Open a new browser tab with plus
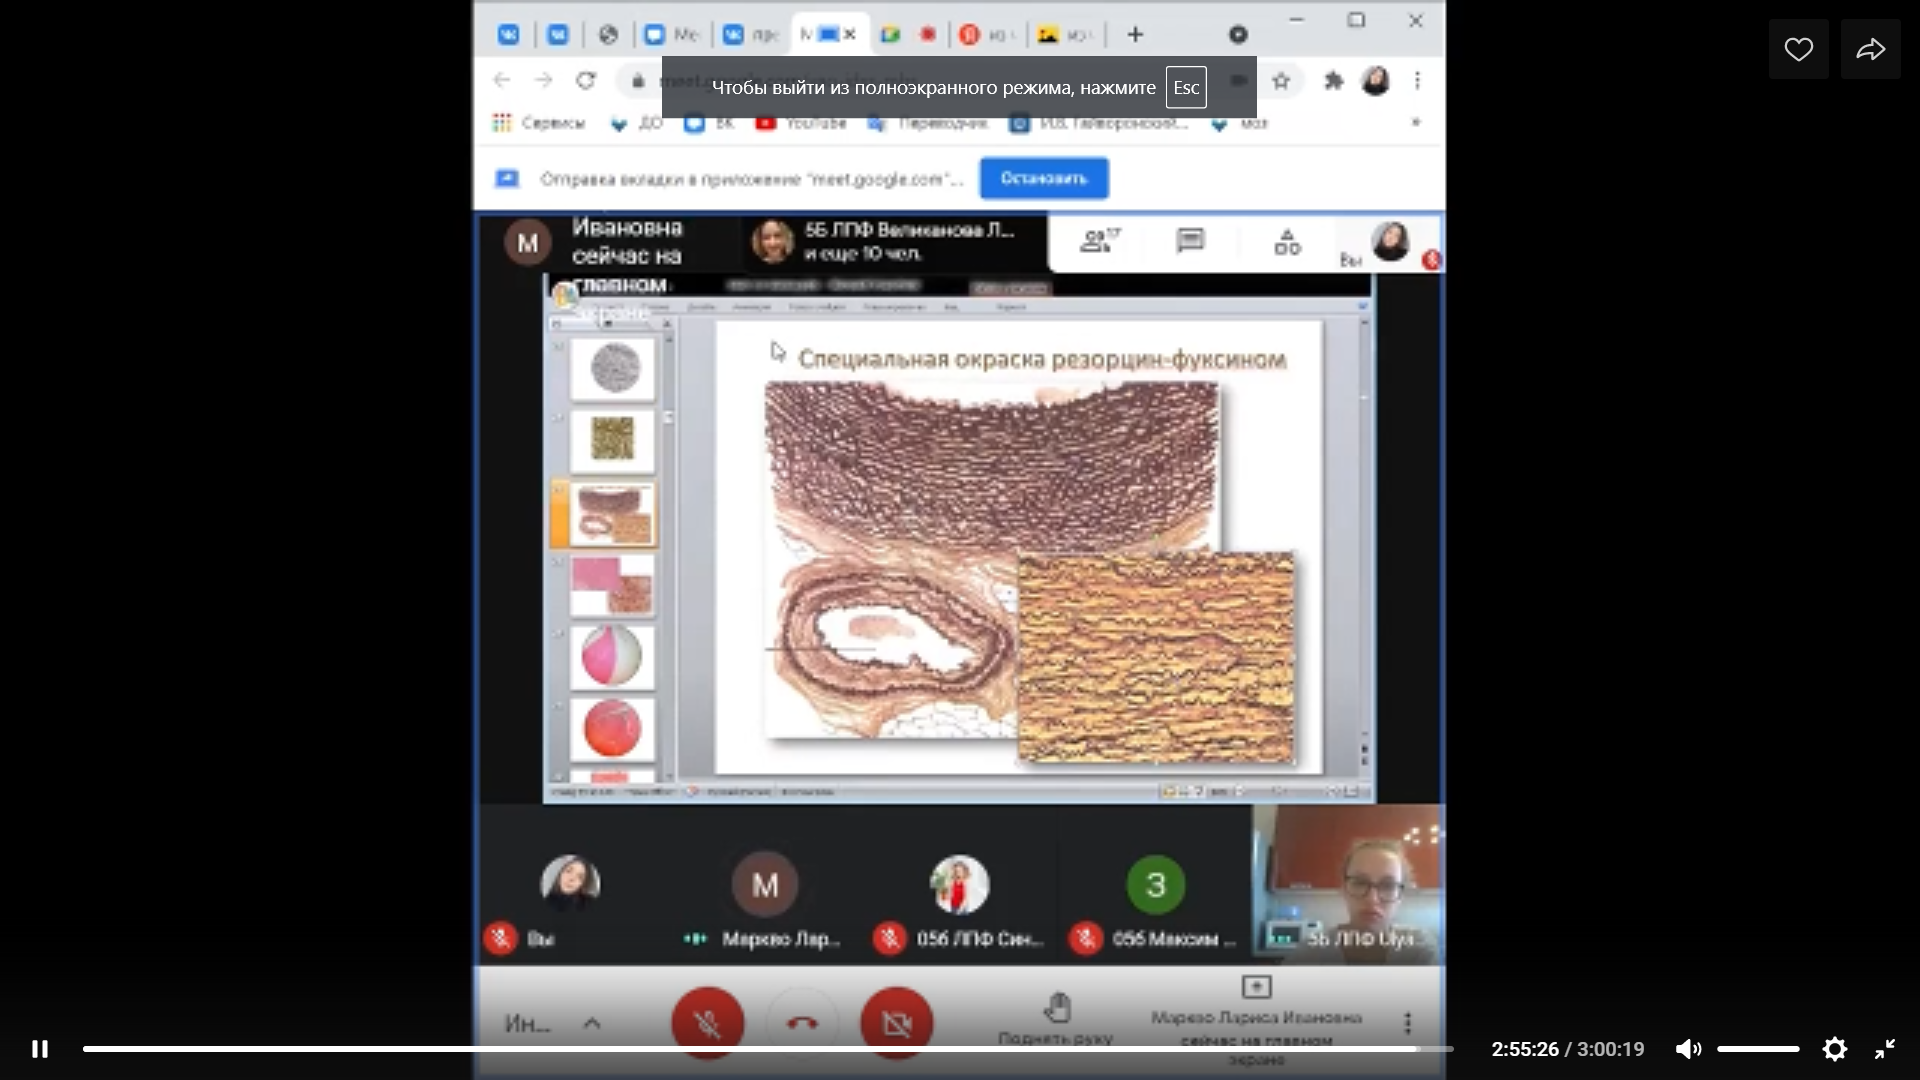1920x1080 pixels. (x=1135, y=35)
